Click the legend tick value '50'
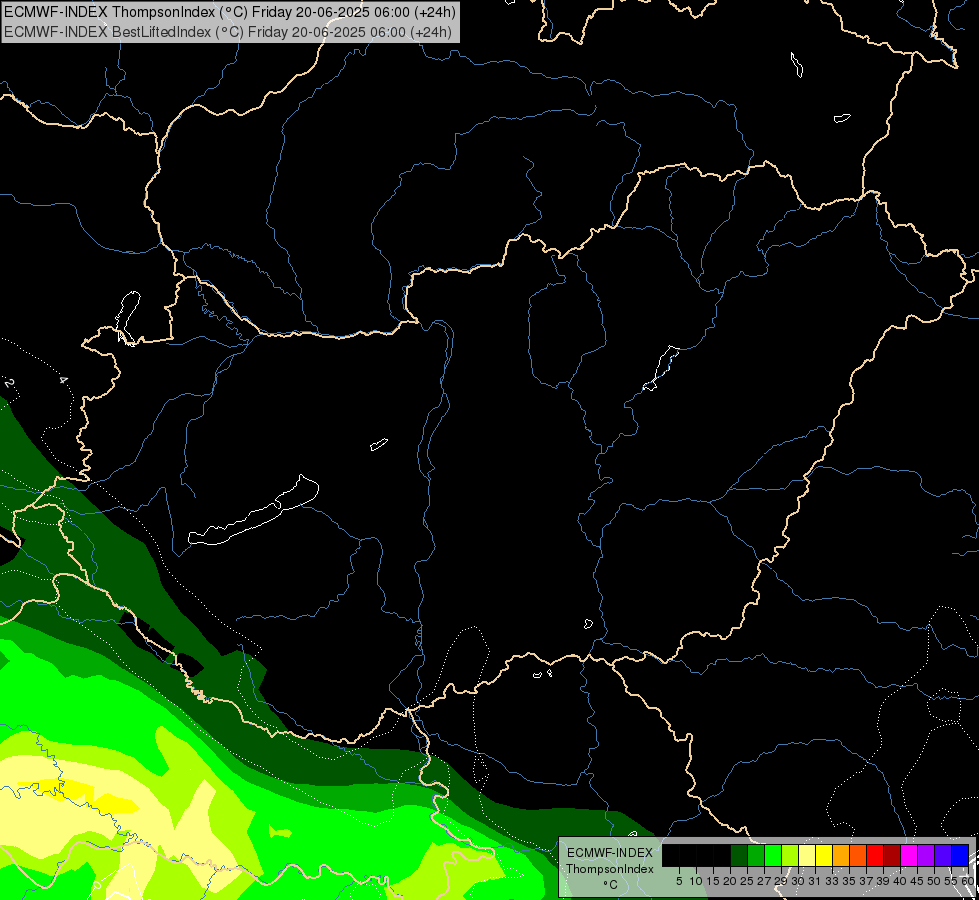Image resolution: width=979 pixels, height=900 pixels. [933, 881]
